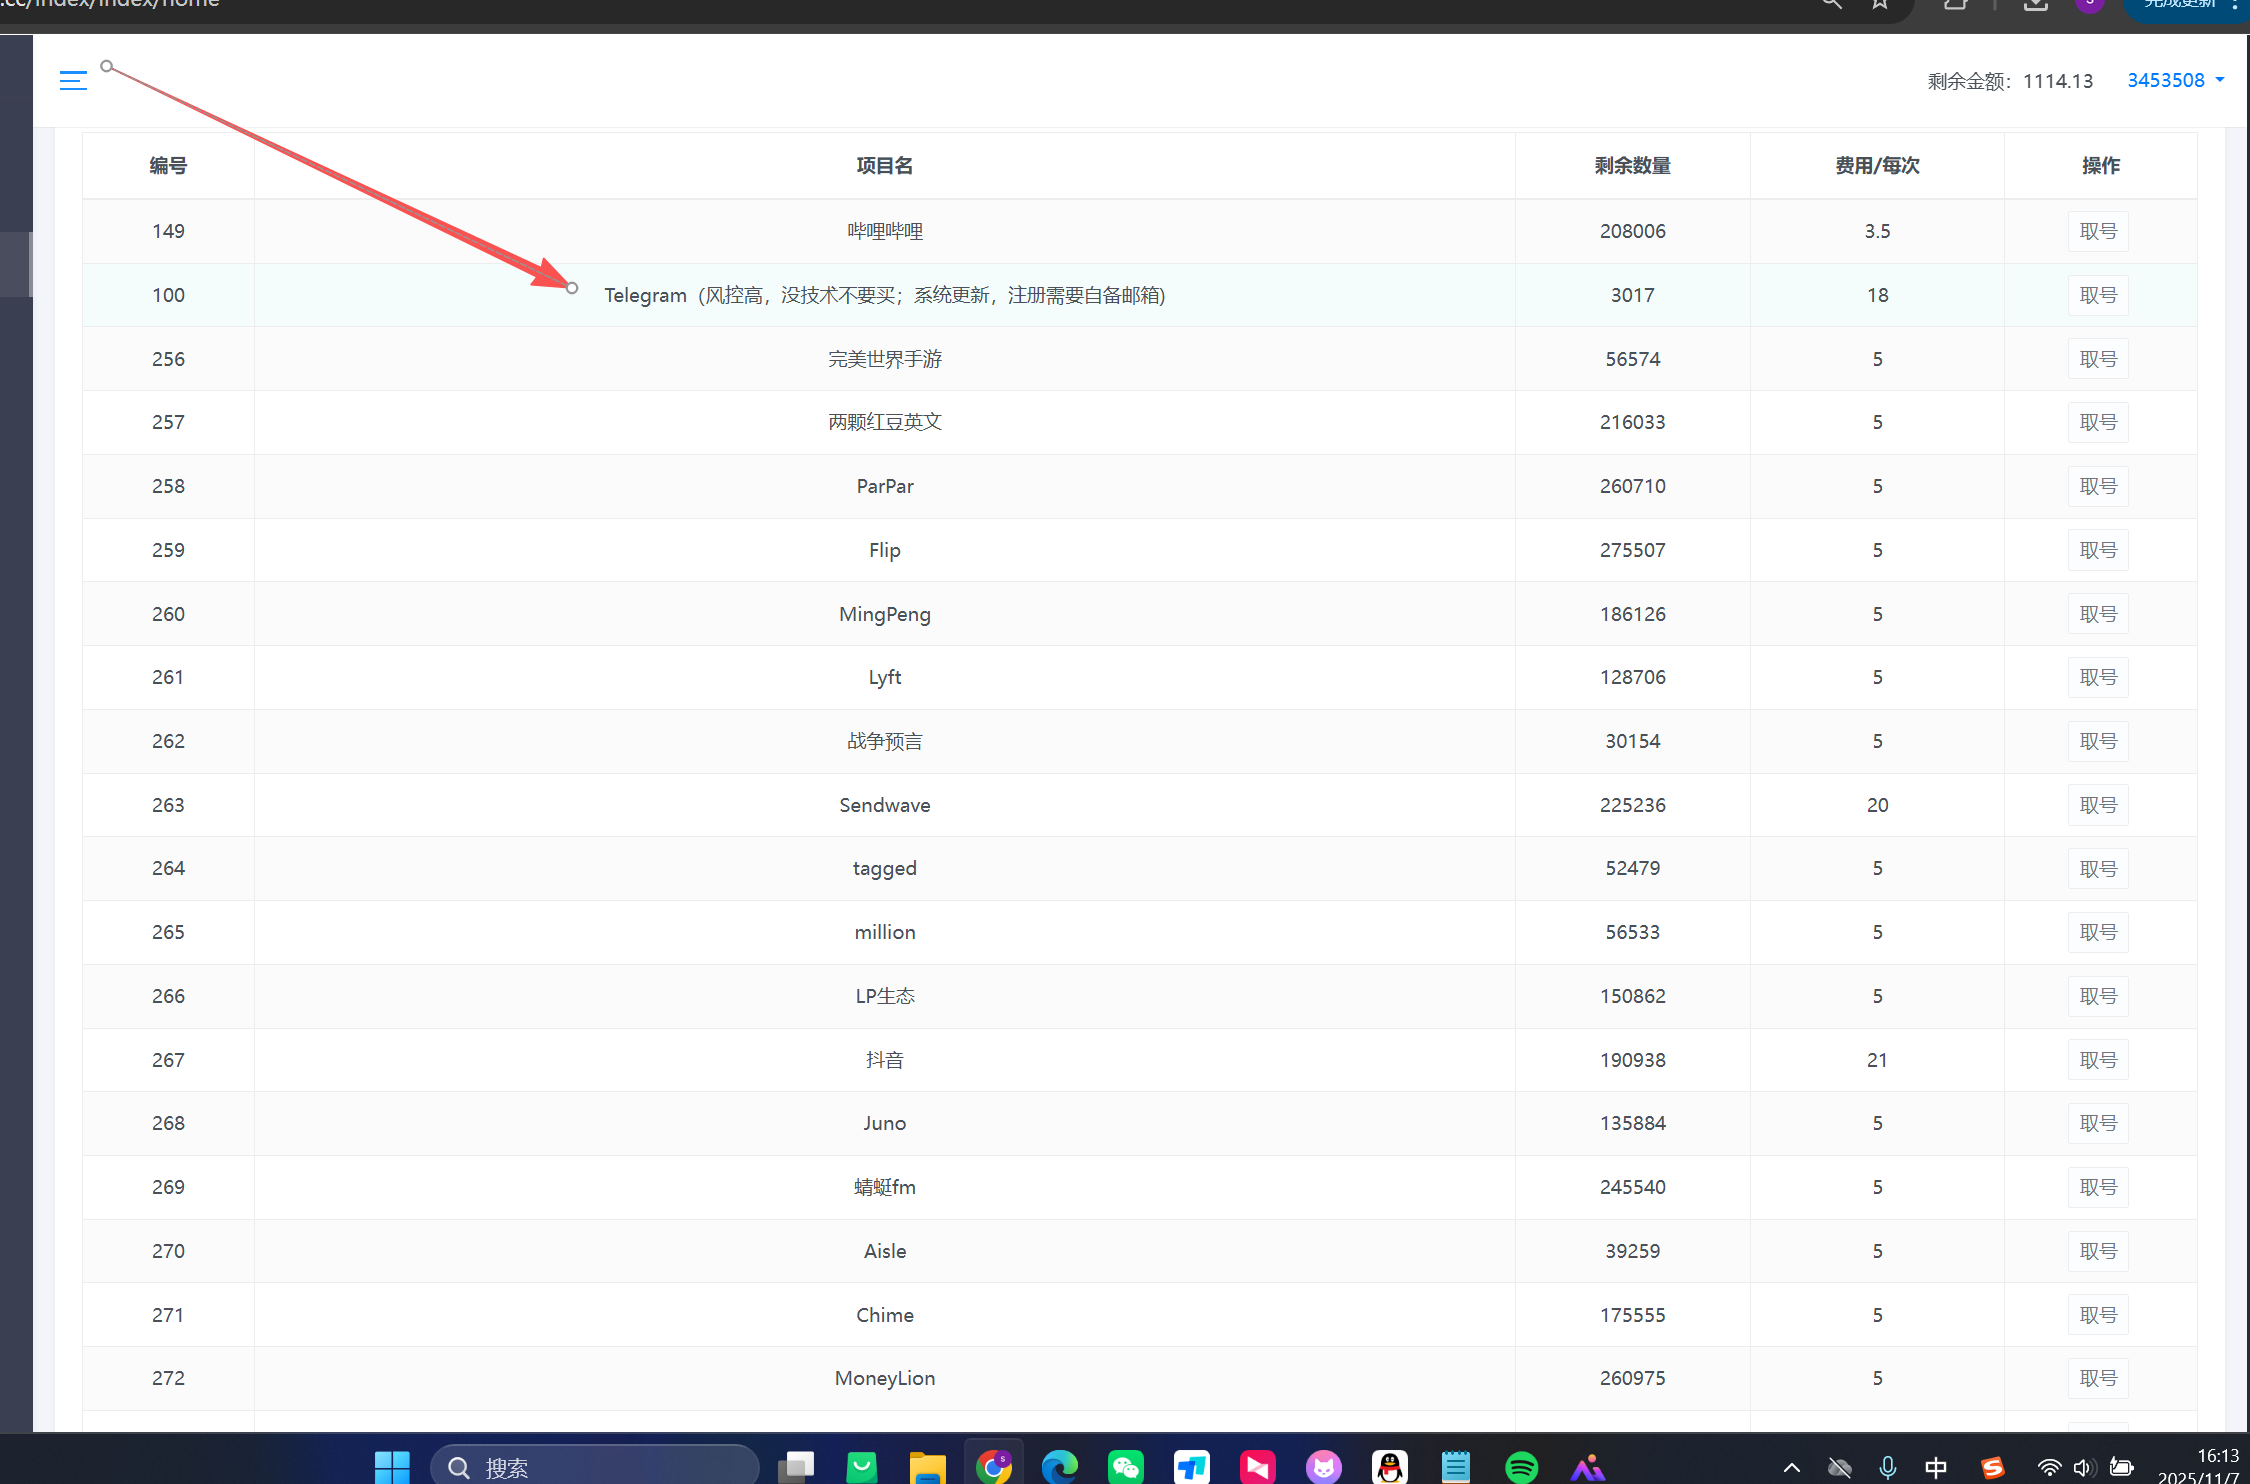Open Spotify from the taskbar
This screenshot has height=1484, width=2250.
pyautogui.click(x=1521, y=1467)
